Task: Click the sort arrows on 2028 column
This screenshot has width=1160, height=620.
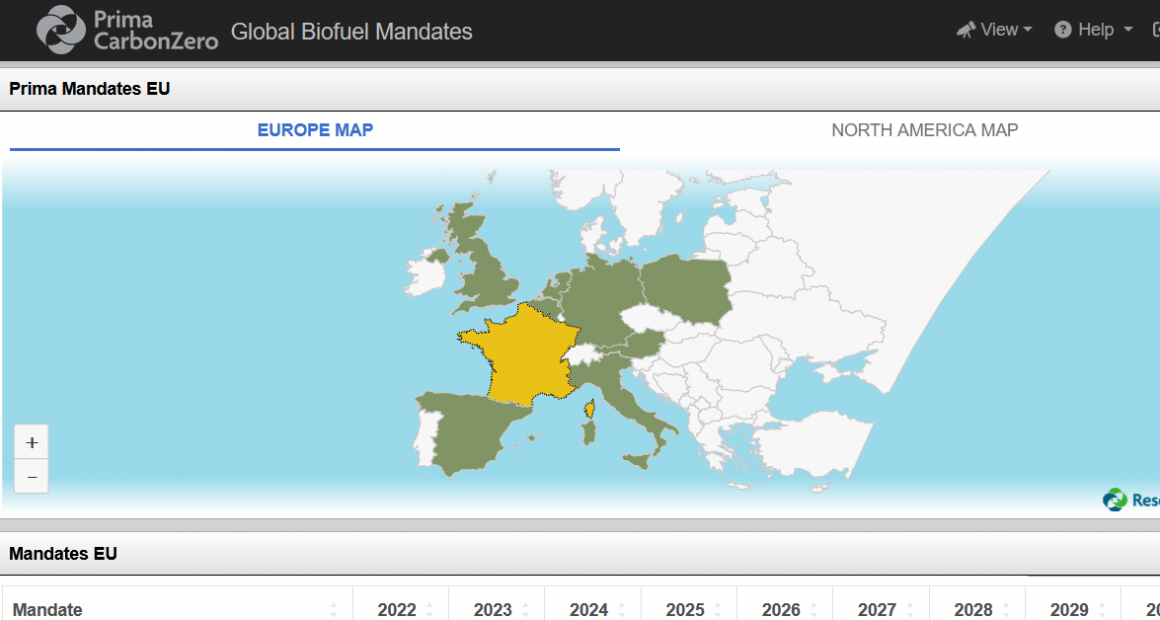Action: tap(1005, 610)
